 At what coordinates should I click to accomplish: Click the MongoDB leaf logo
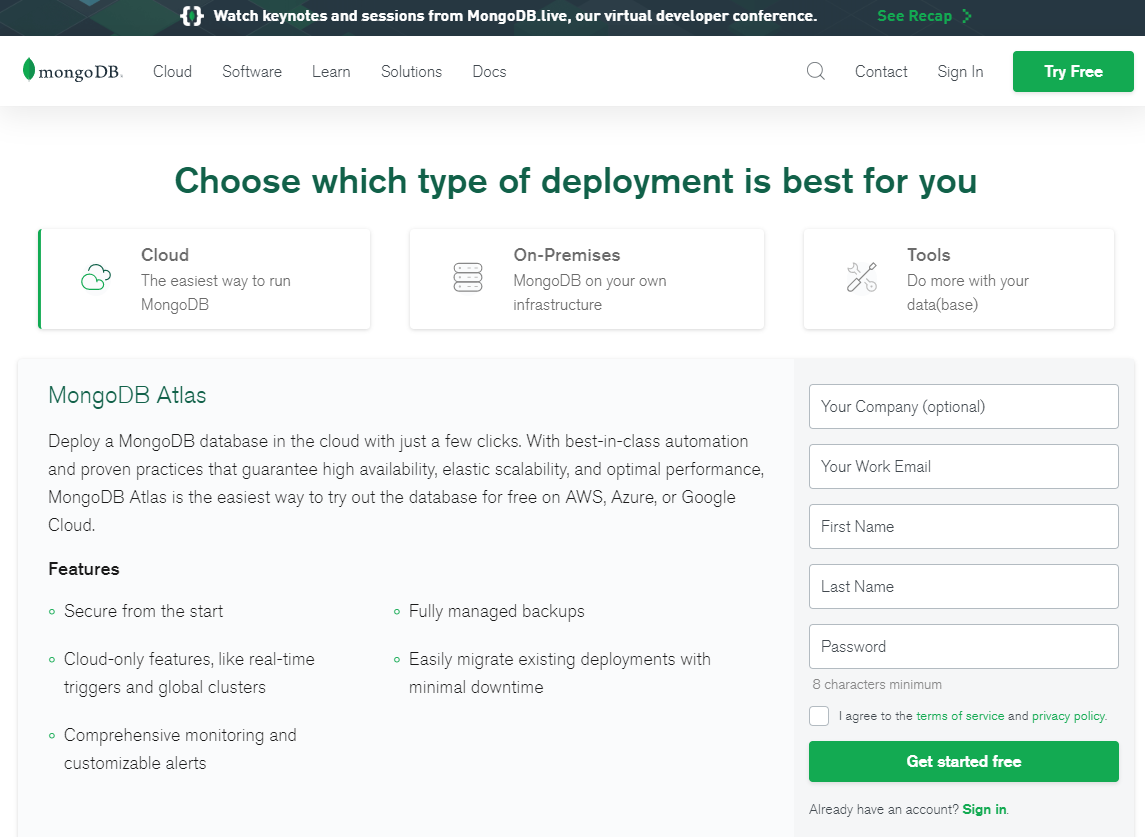pos(28,69)
